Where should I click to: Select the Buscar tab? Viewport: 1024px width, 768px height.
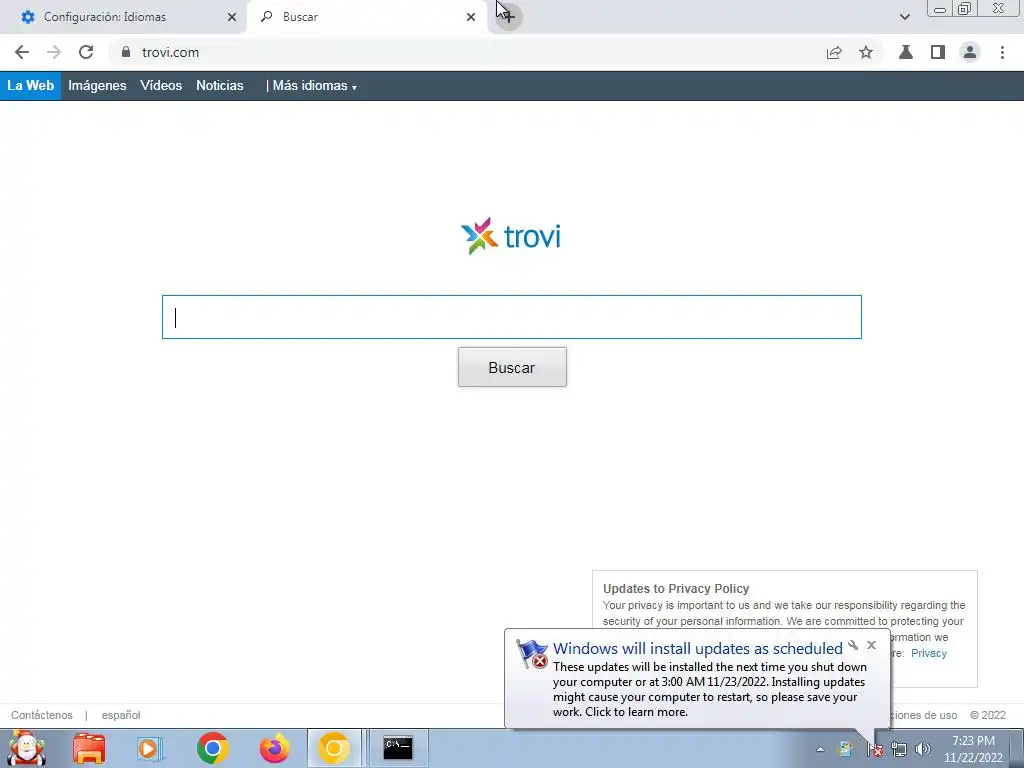coord(367,17)
